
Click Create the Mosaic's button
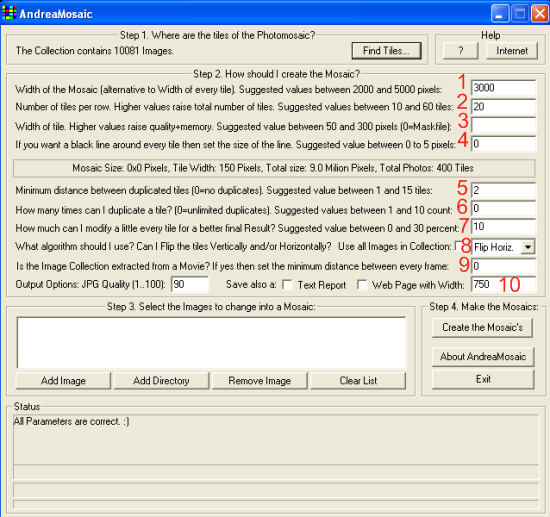(482, 328)
